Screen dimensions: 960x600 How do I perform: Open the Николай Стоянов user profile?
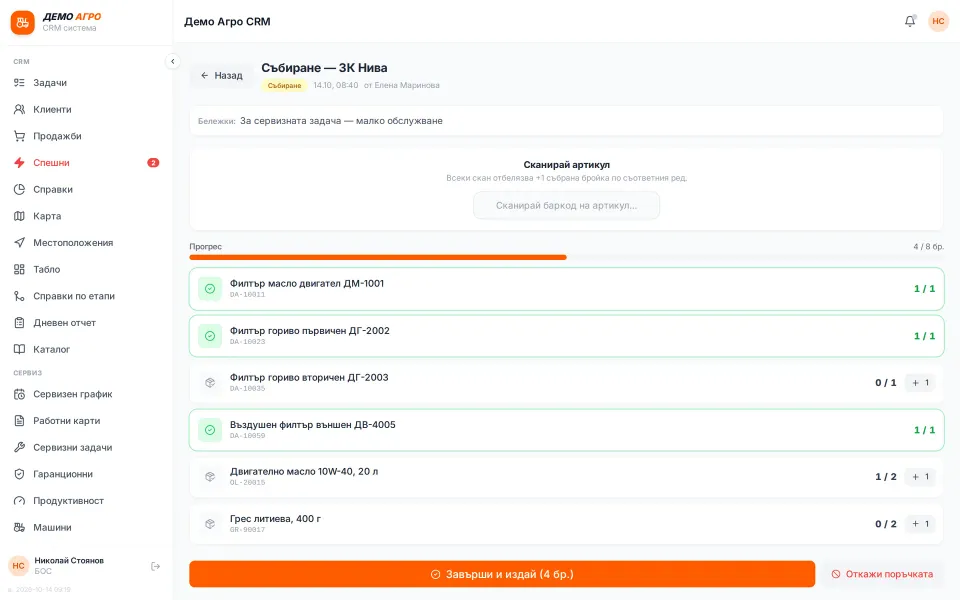pos(69,566)
